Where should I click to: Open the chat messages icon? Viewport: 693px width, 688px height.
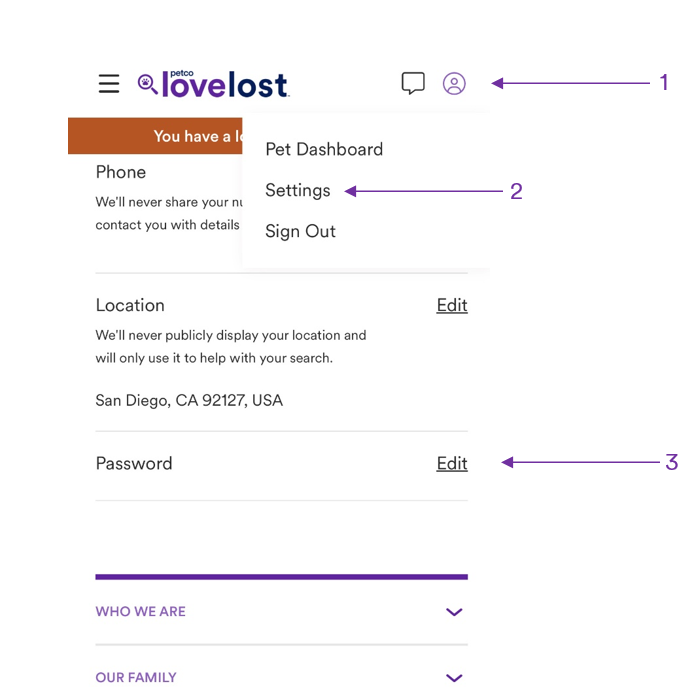pyautogui.click(x=413, y=83)
